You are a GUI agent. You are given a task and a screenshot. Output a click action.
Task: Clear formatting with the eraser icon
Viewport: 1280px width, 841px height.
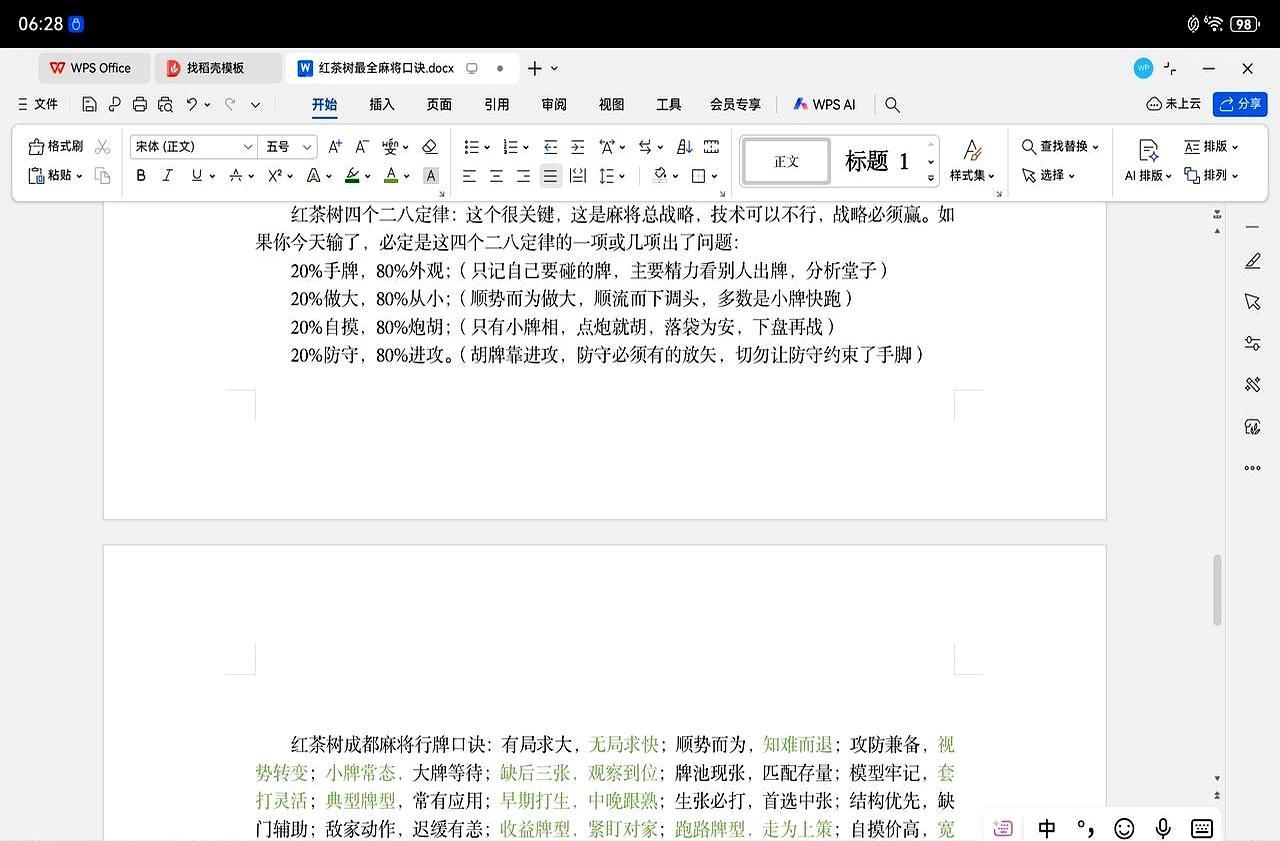(x=430, y=146)
